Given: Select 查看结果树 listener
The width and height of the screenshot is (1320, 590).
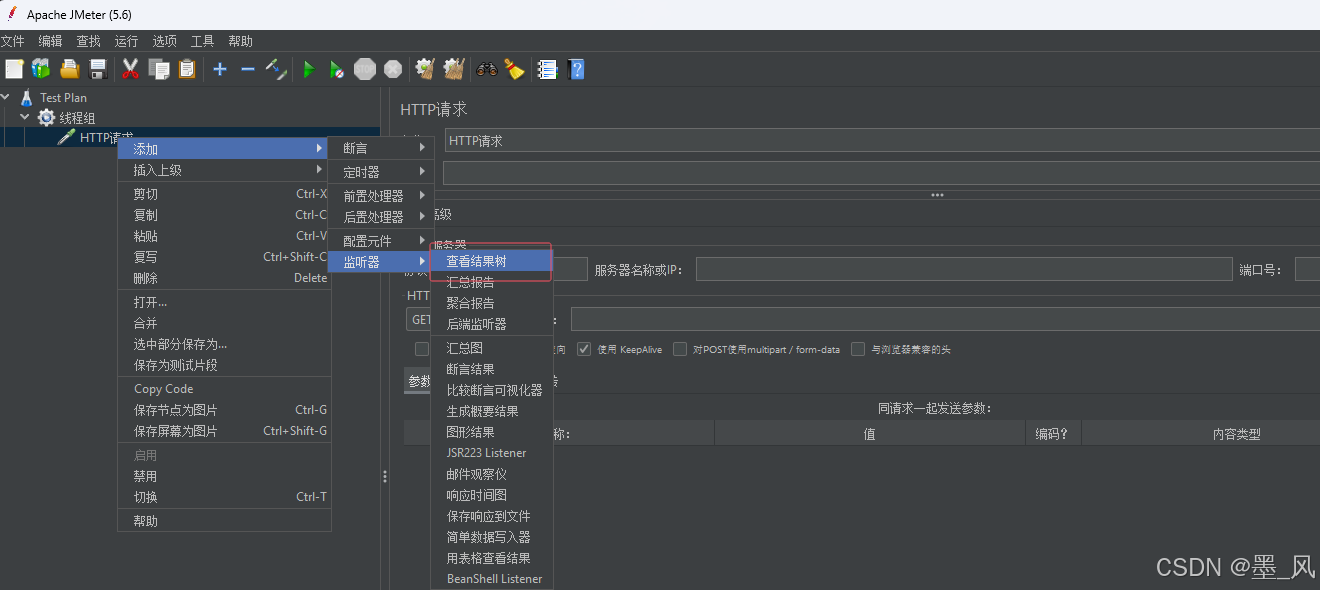Looking at the screenshot, I should pos(491,261).
